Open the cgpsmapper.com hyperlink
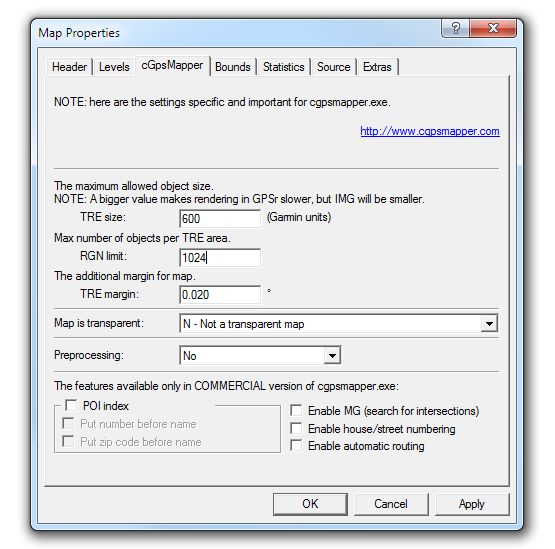The width and height of the screenshot is (555, 549). point(430,131)
